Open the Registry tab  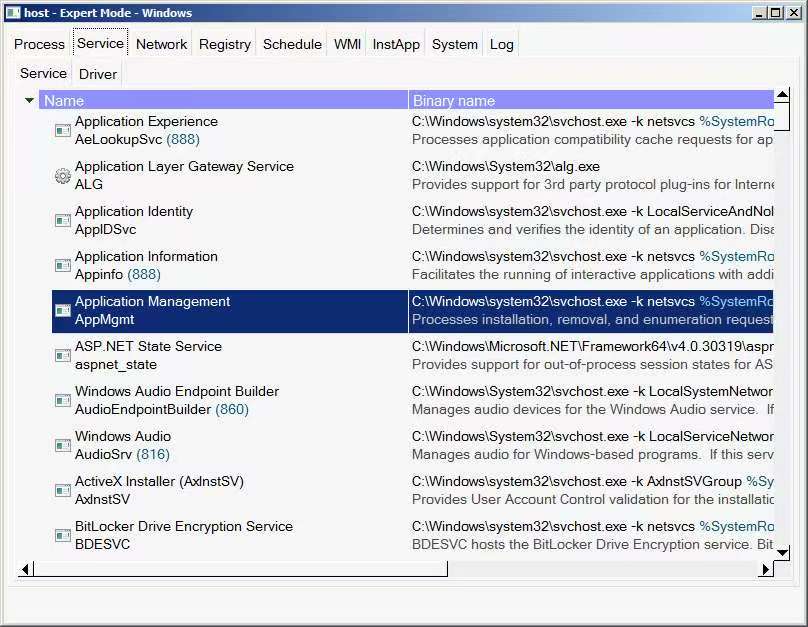[x=225, y=44]
